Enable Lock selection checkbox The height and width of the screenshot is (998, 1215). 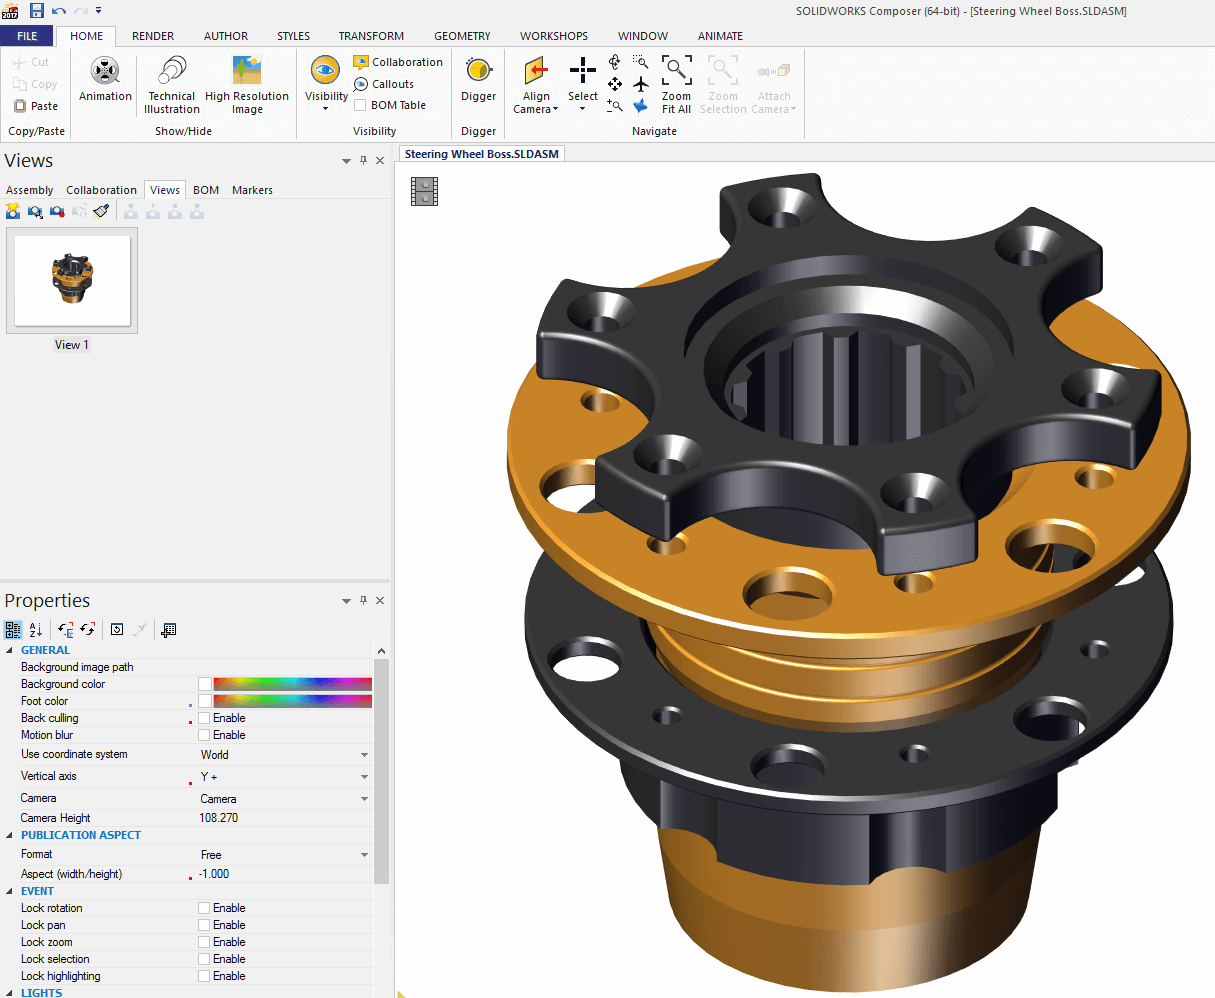click(204, 959)
